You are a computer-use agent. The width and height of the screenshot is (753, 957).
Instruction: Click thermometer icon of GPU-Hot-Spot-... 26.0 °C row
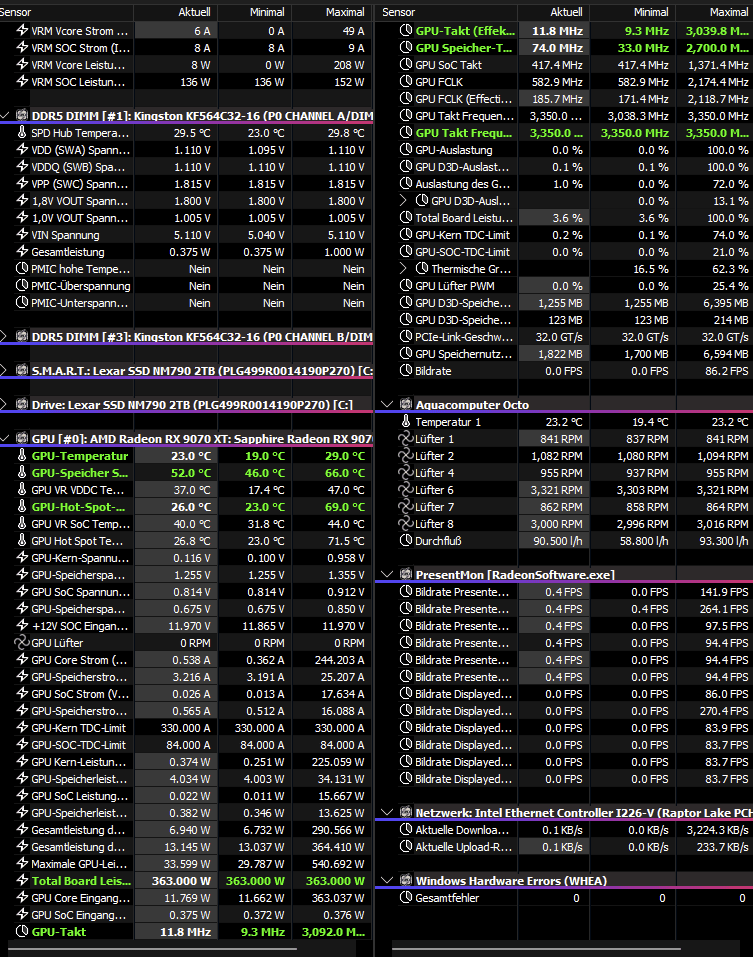[22, 507]
